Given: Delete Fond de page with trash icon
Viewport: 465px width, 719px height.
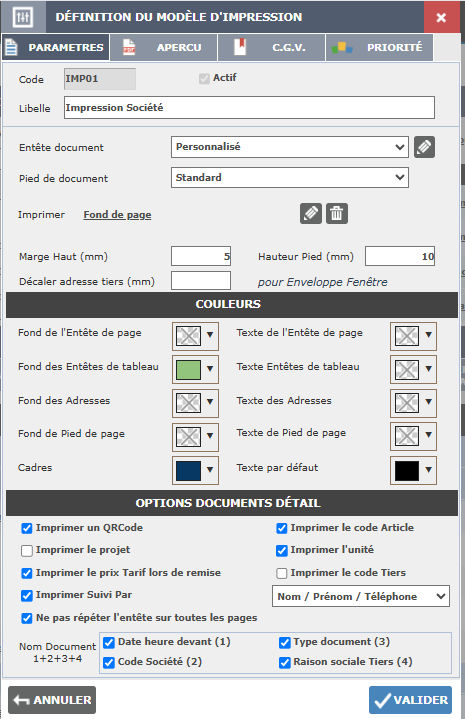Looking at the screenshot, I should pos(337,214).
